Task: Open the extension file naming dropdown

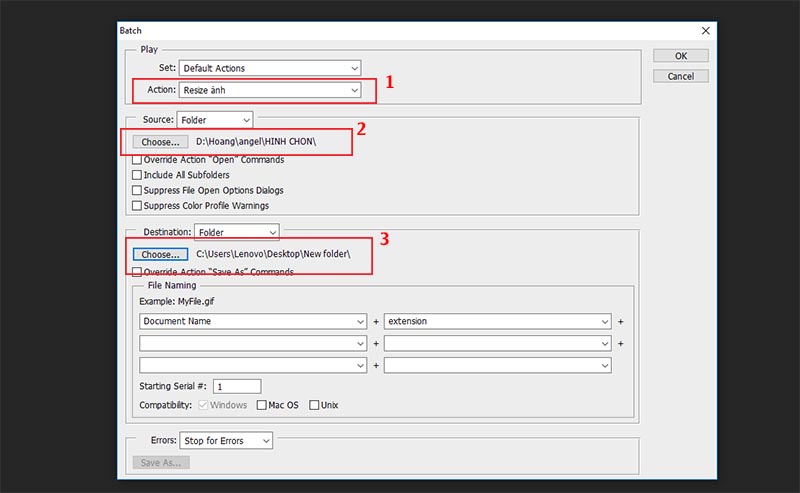Action: (x=497, y=322)
